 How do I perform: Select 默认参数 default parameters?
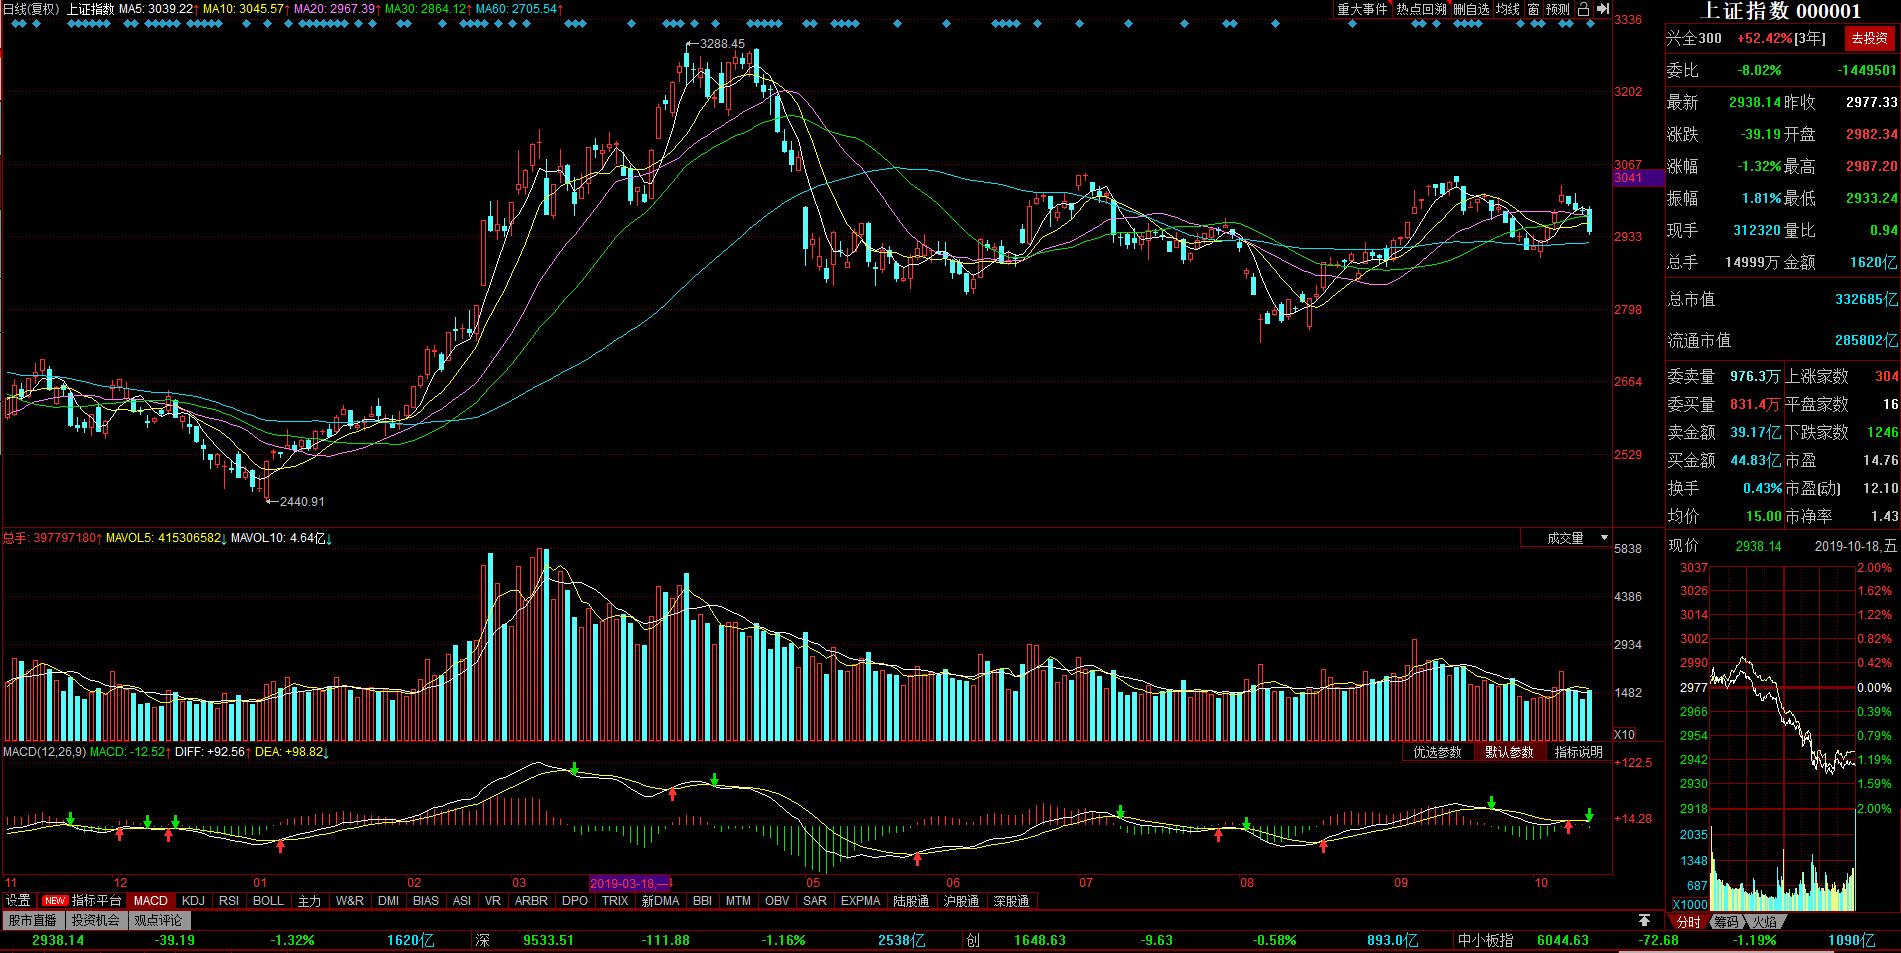(1509, 752)
